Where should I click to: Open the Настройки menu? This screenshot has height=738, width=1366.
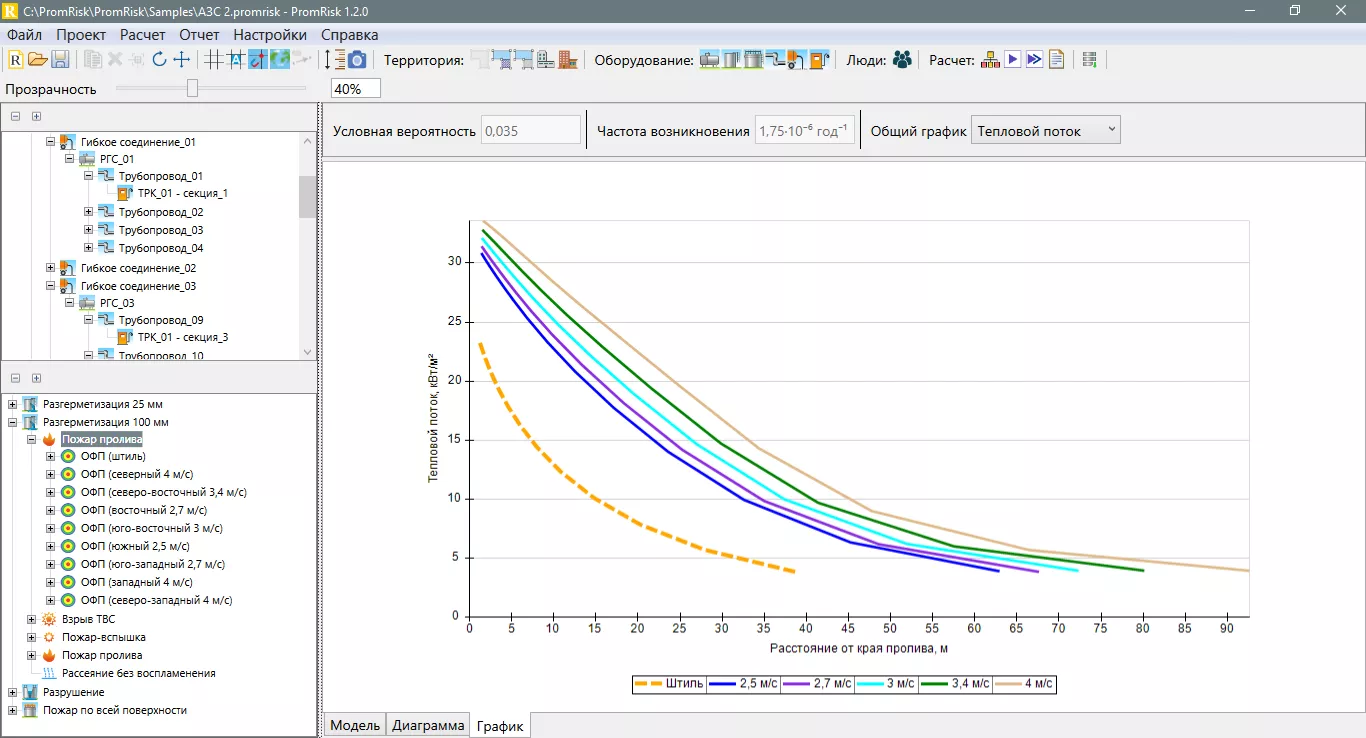(269, 33)
